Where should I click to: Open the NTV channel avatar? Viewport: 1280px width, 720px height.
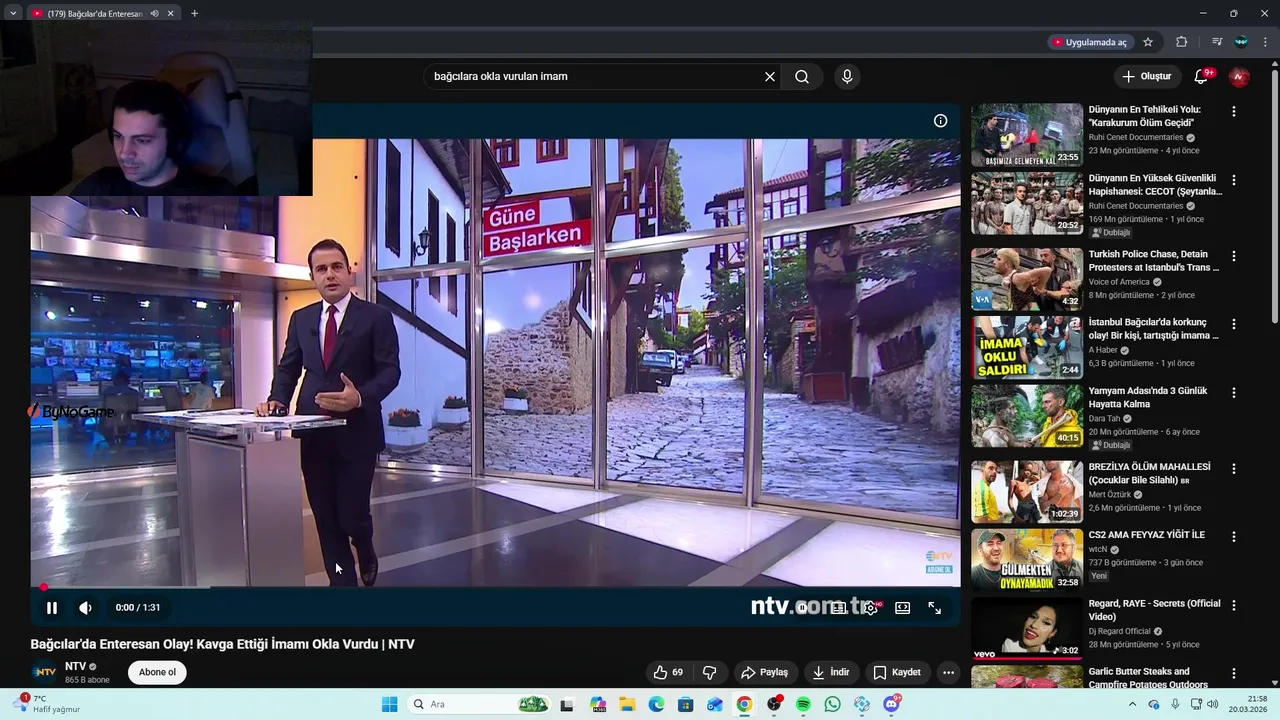click(x=44, y=672)
